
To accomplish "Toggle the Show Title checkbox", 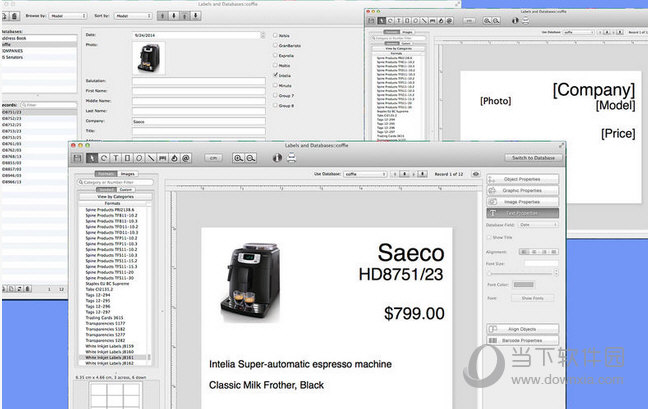I will click(x=489, y=238).
